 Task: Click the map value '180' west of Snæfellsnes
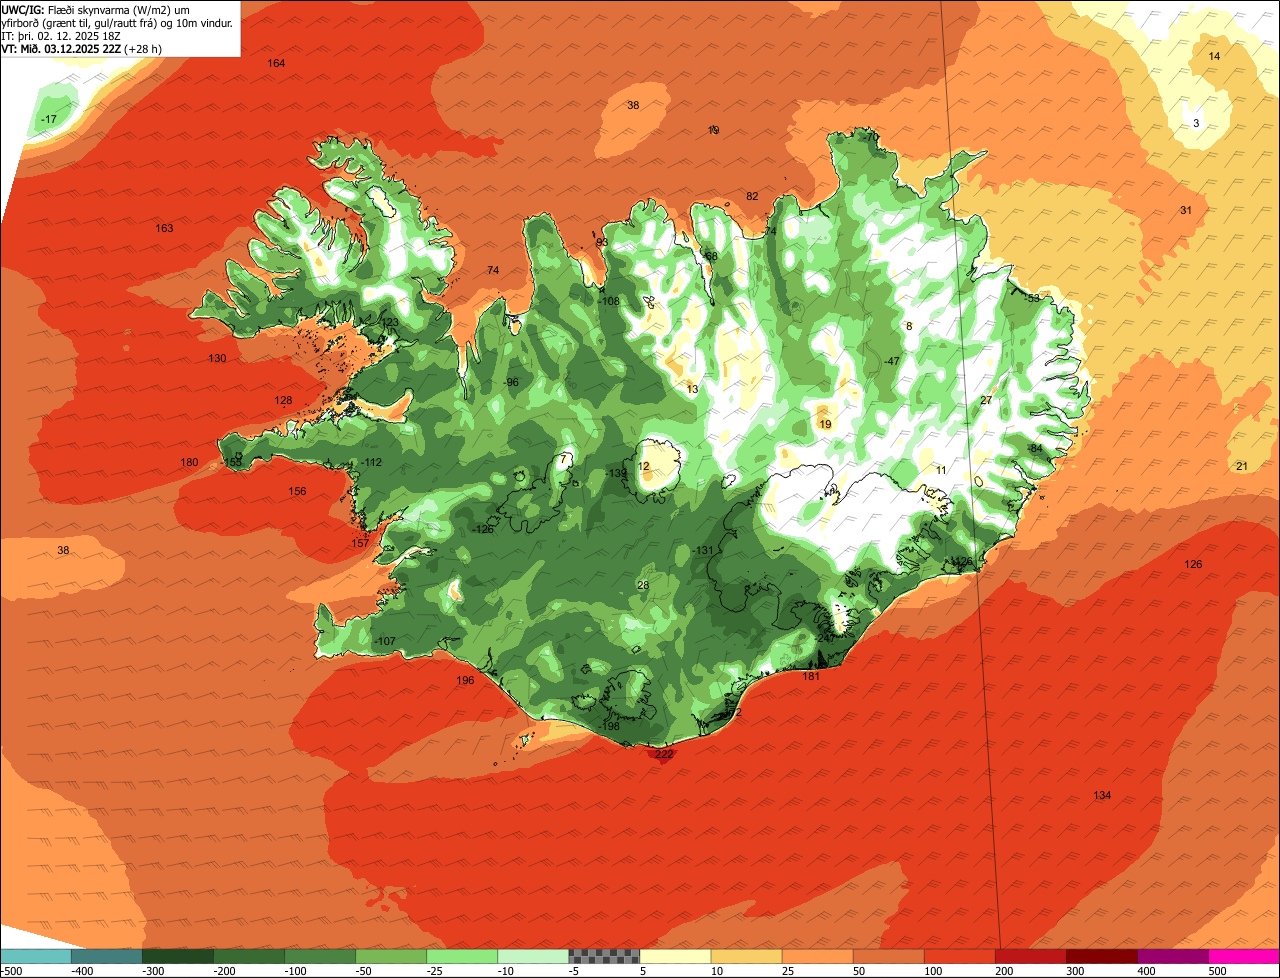click(189, 463)
